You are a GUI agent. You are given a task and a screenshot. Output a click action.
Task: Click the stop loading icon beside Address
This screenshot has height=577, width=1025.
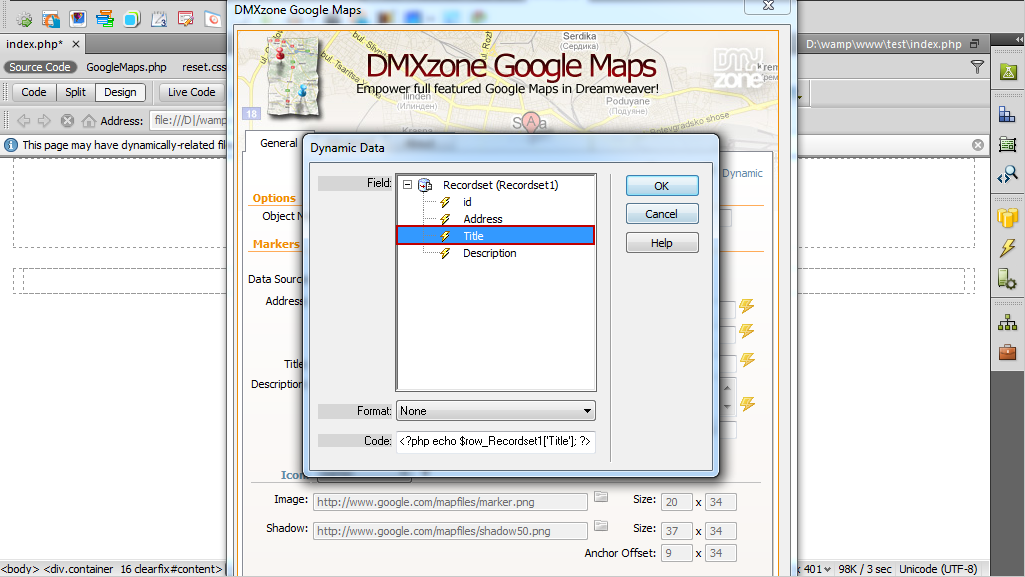point(67,120)
